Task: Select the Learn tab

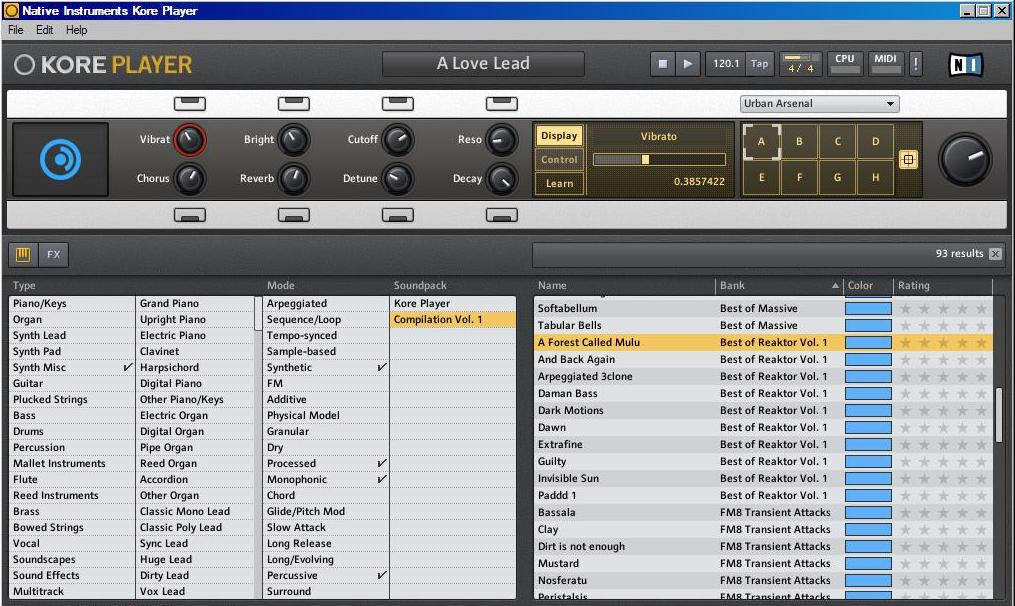Action: (559, 184)
